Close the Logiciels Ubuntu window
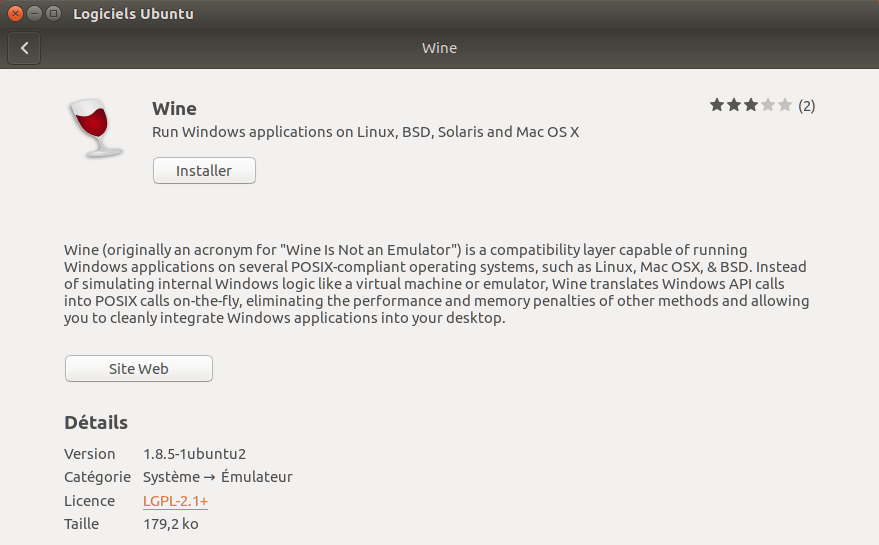The width and height of the screenshot is (879, 545). pos(16,13)
